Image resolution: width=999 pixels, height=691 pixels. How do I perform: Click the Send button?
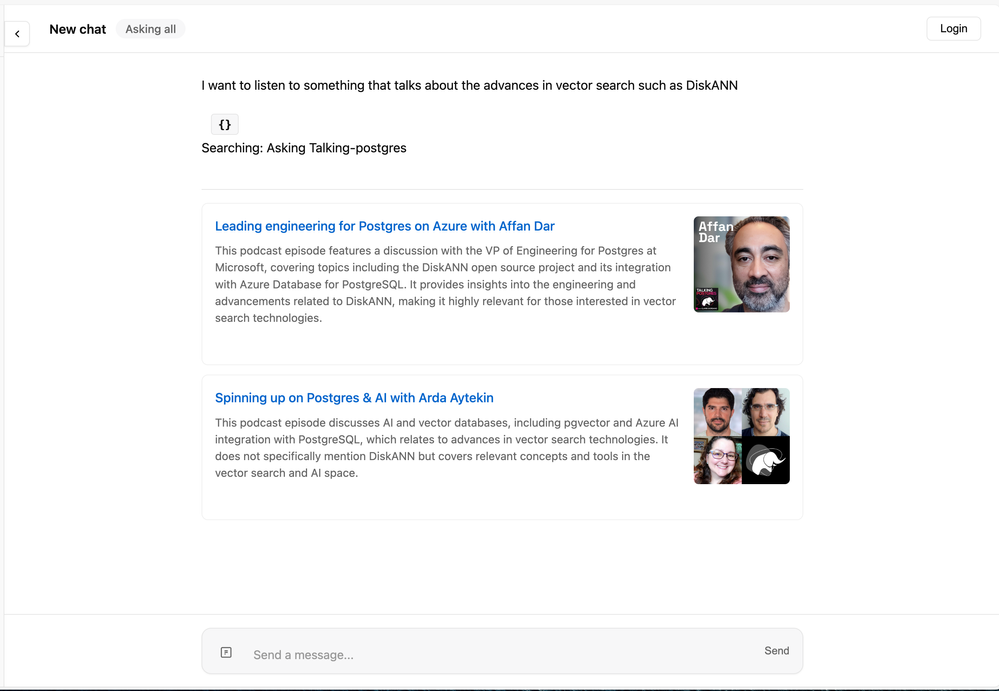pyautogui.click(x=777, y=651)
